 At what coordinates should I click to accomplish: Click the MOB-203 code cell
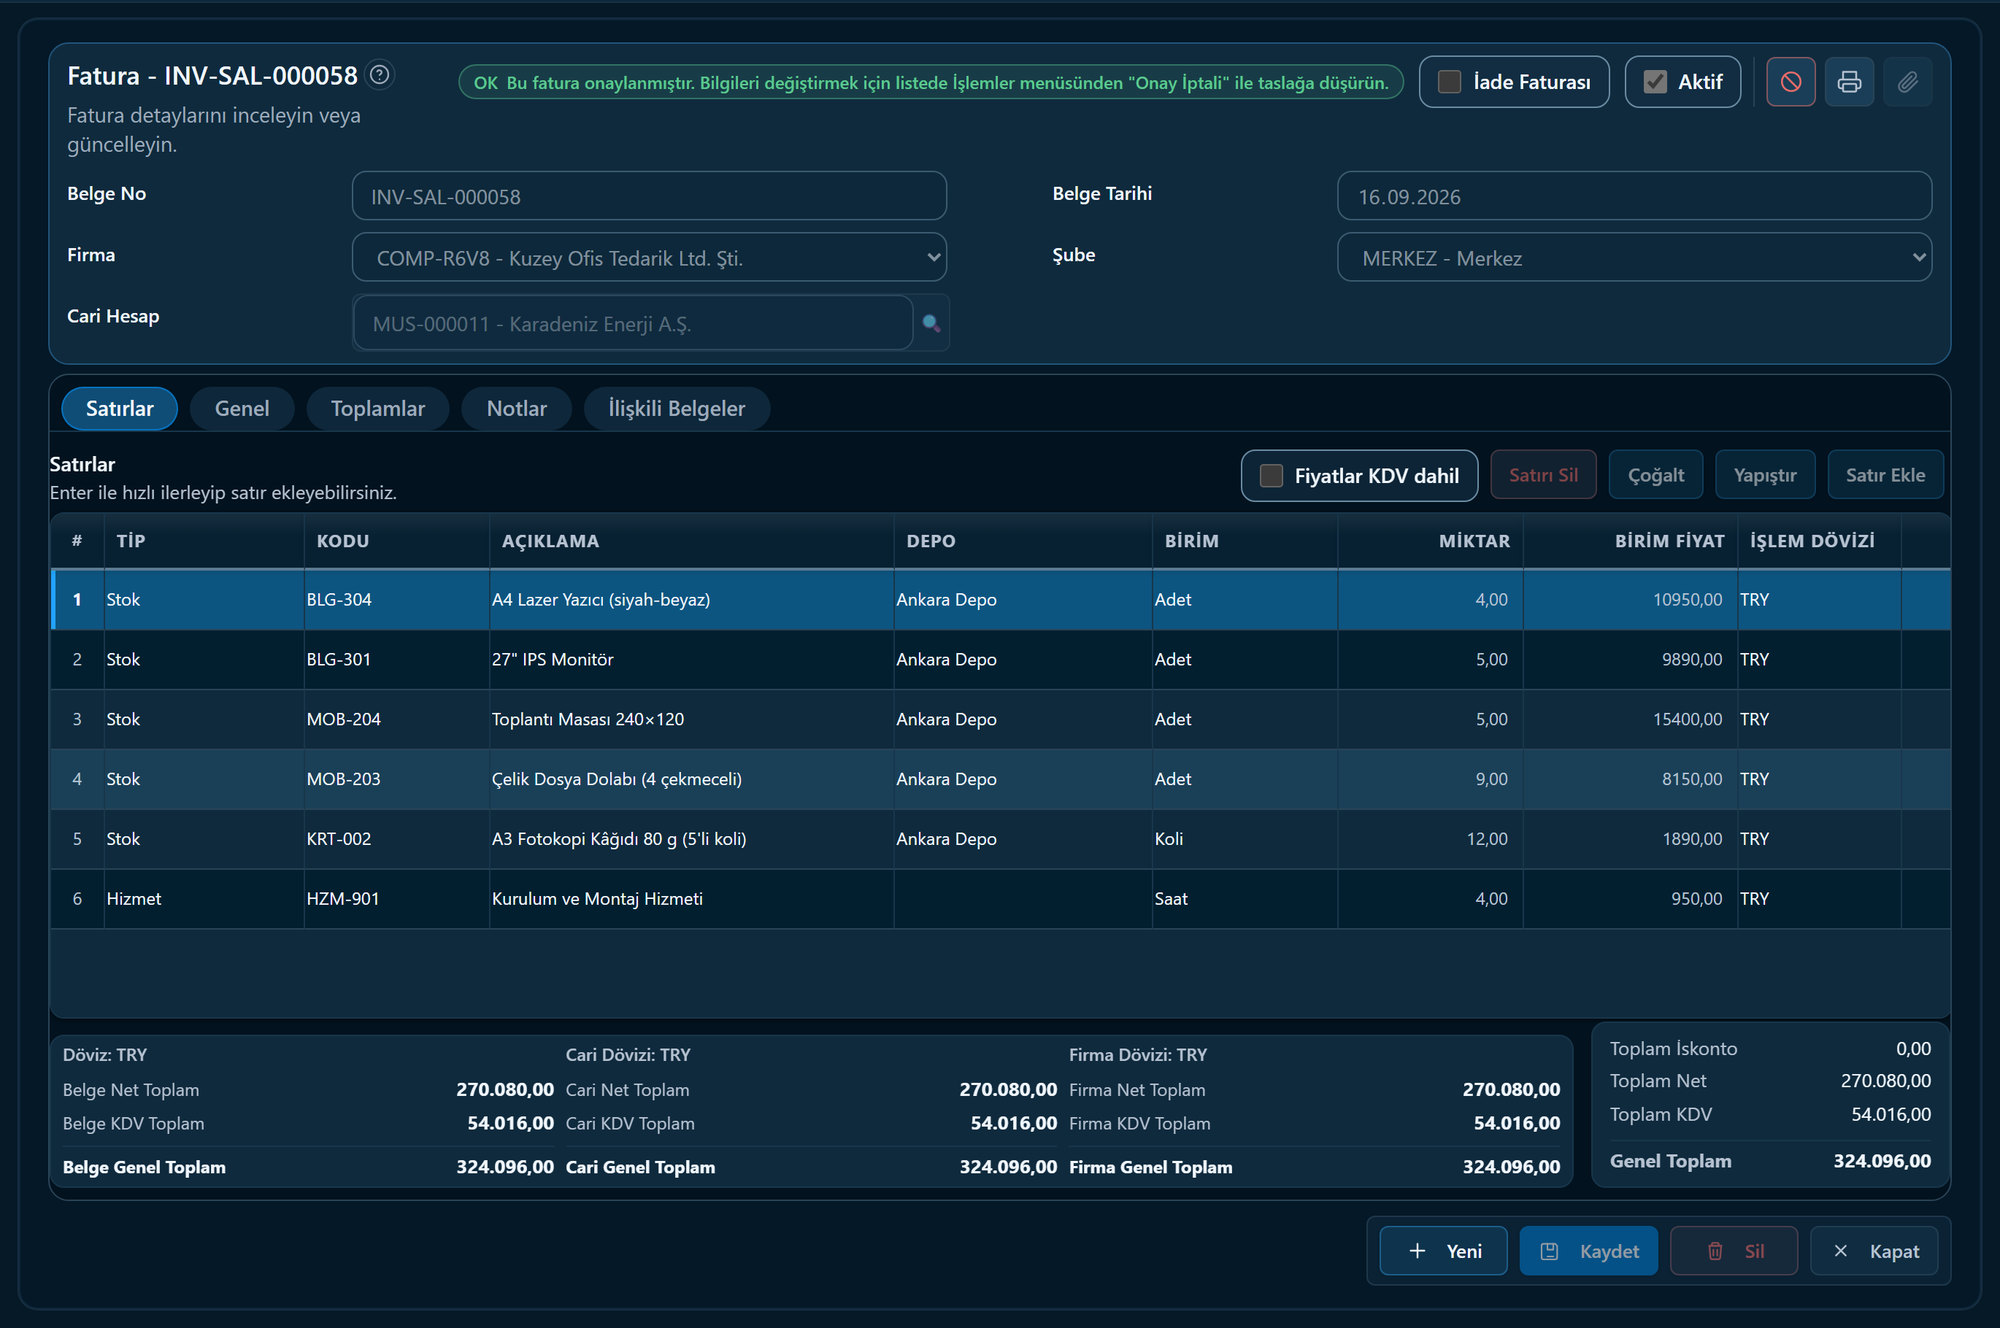click(x=396, y=779)
